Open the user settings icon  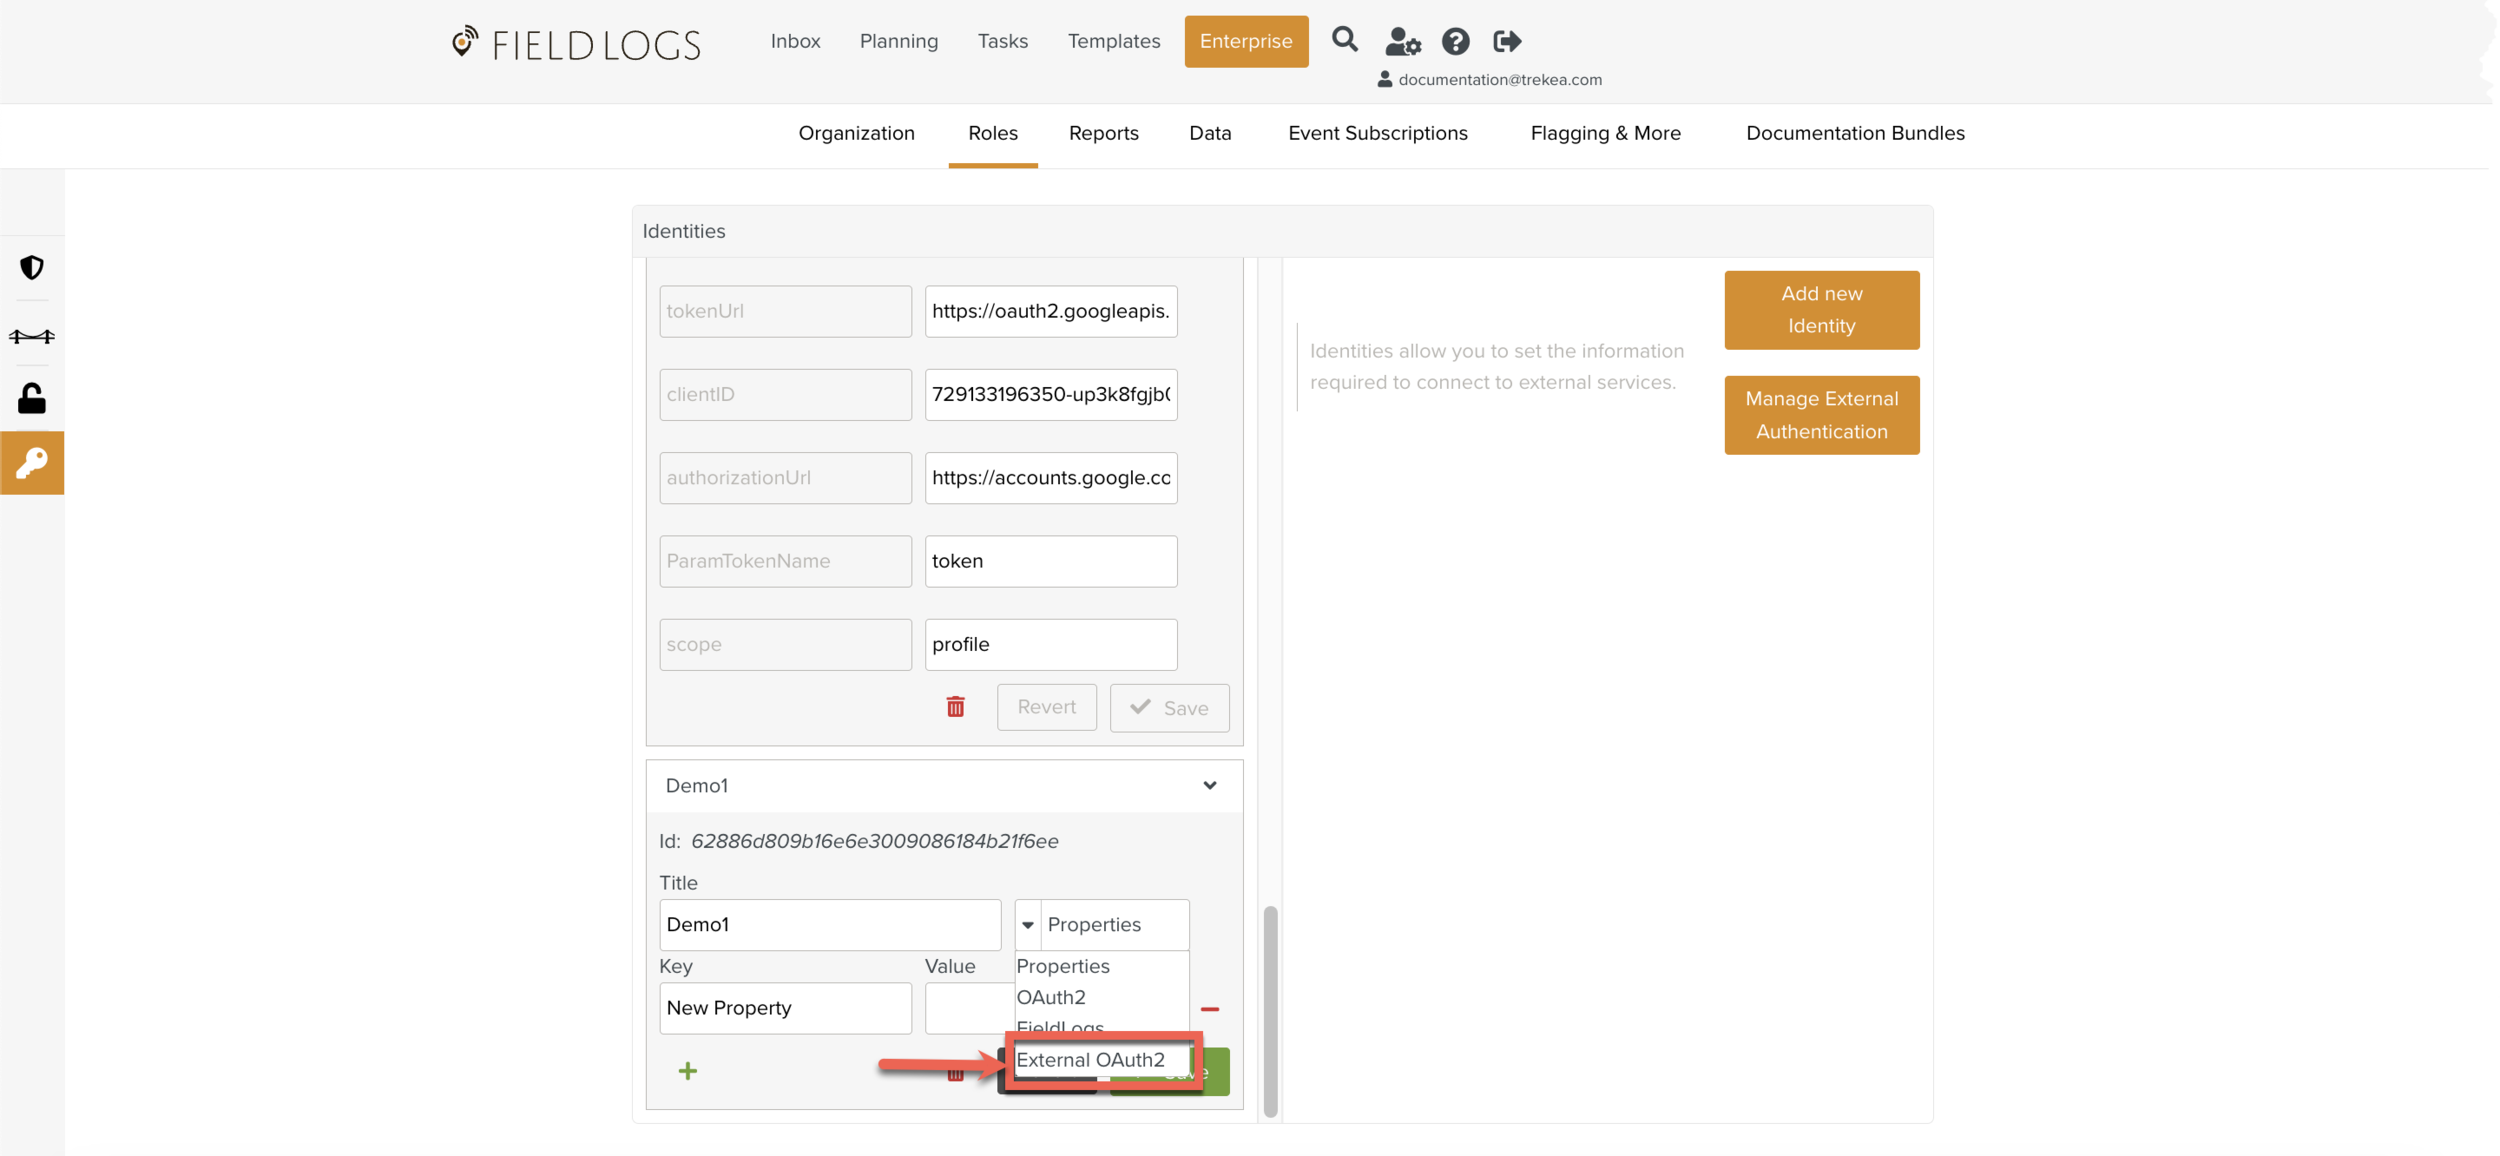click(1402, 42)
